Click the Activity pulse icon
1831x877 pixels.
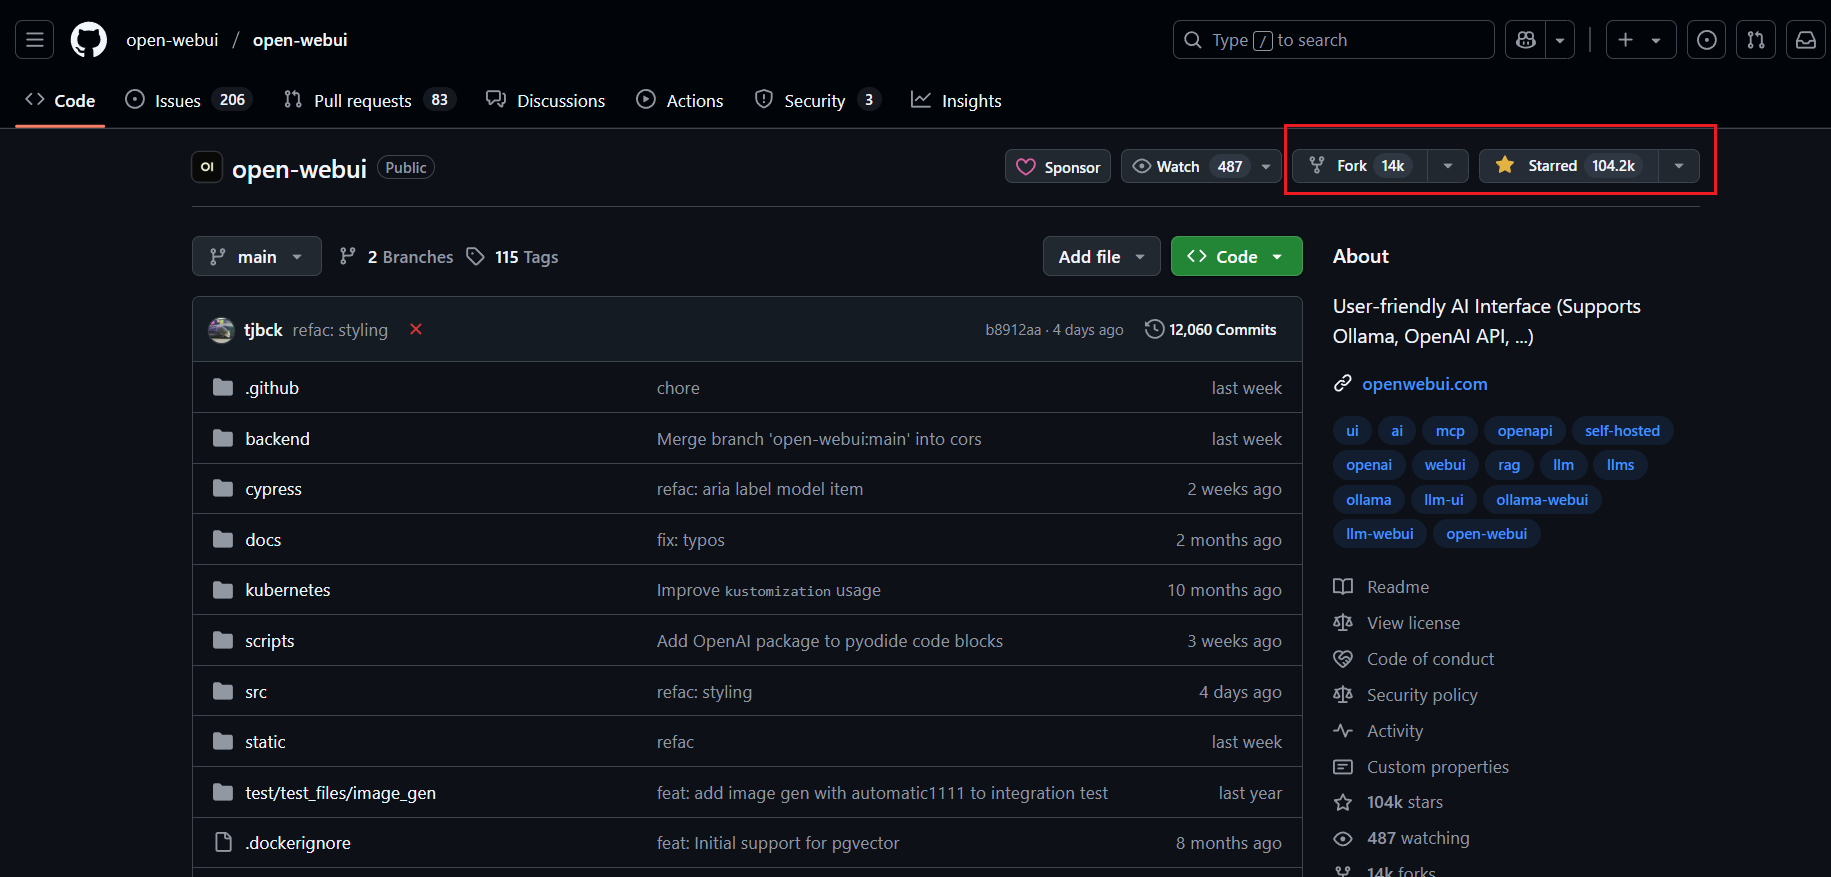[1343, 731]
